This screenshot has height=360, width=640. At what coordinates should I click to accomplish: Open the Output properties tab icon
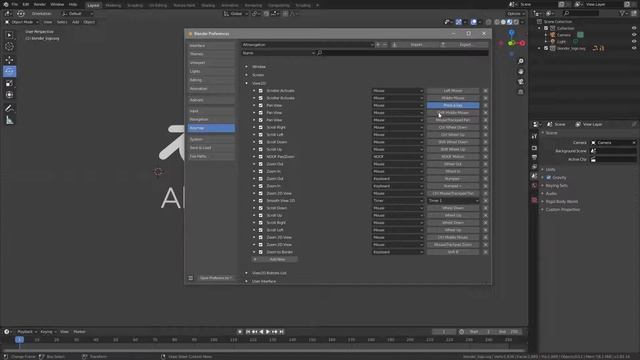[x=534, y=157]
